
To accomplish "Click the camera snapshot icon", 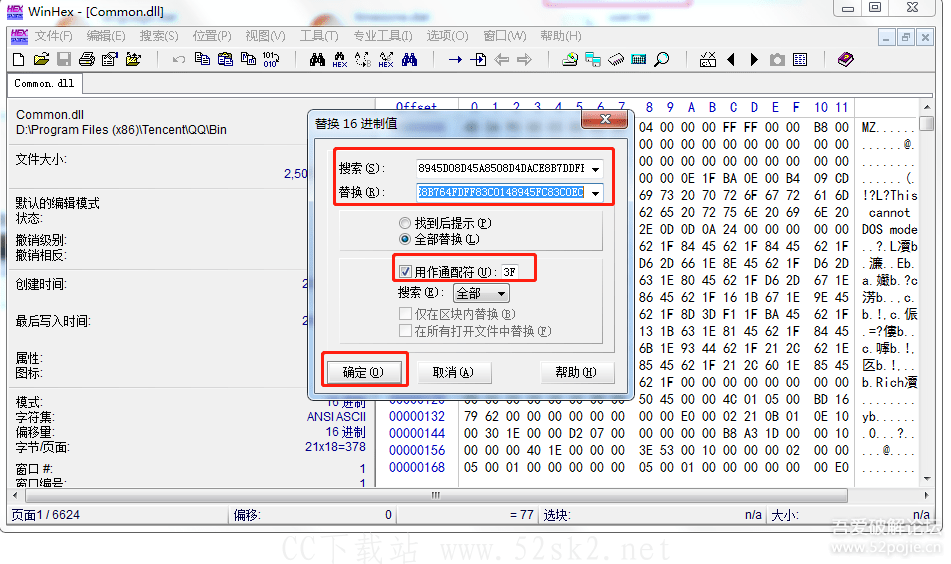I will [x=777, y=59].
